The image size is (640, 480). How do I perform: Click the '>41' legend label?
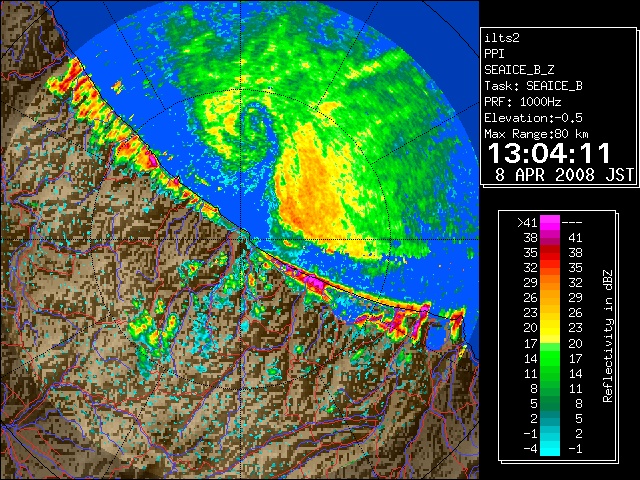(x=527, y=222)
